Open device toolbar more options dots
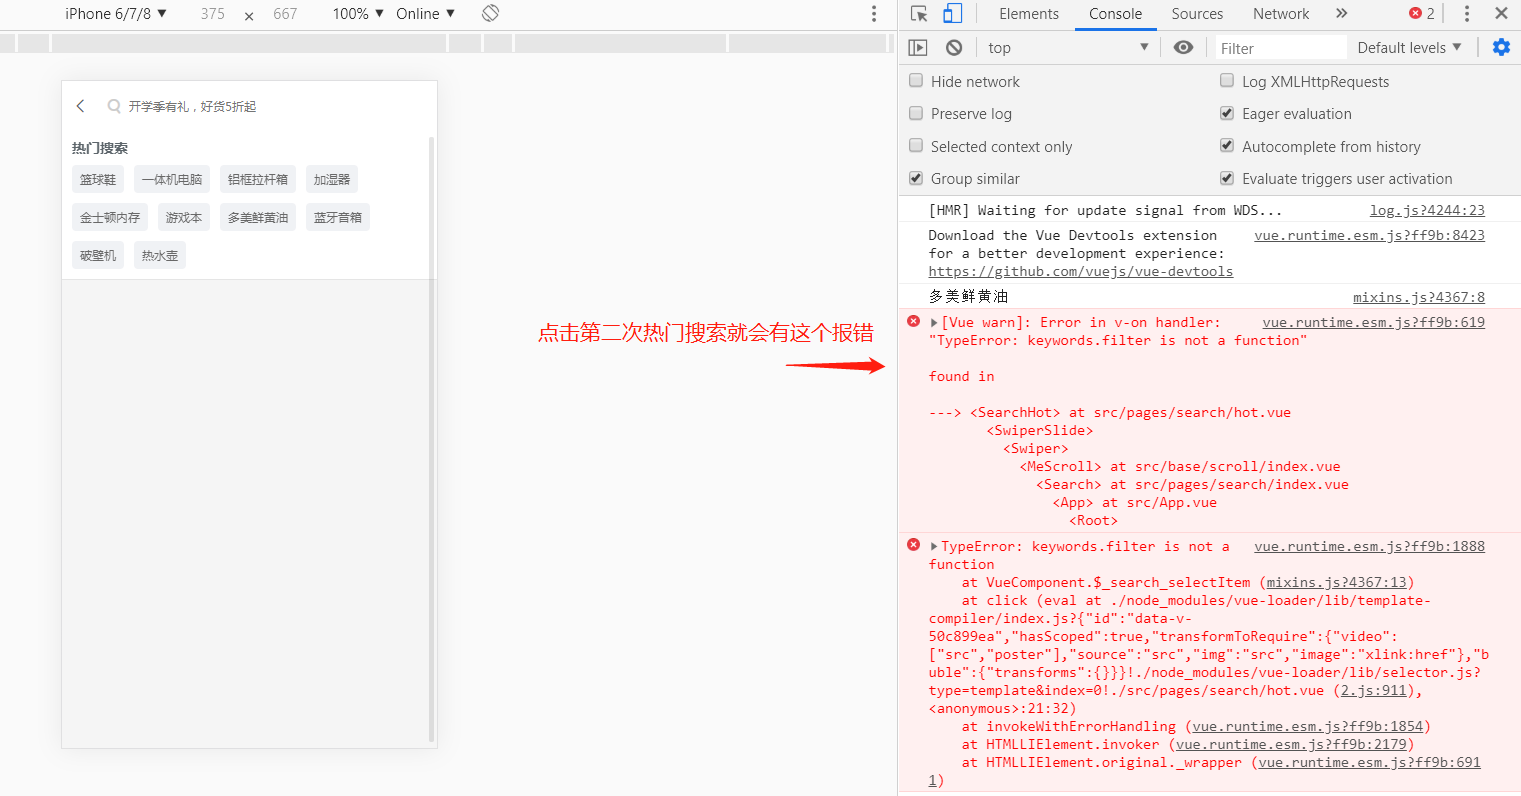Screen dimensions: 1521x796 point(874,13)
